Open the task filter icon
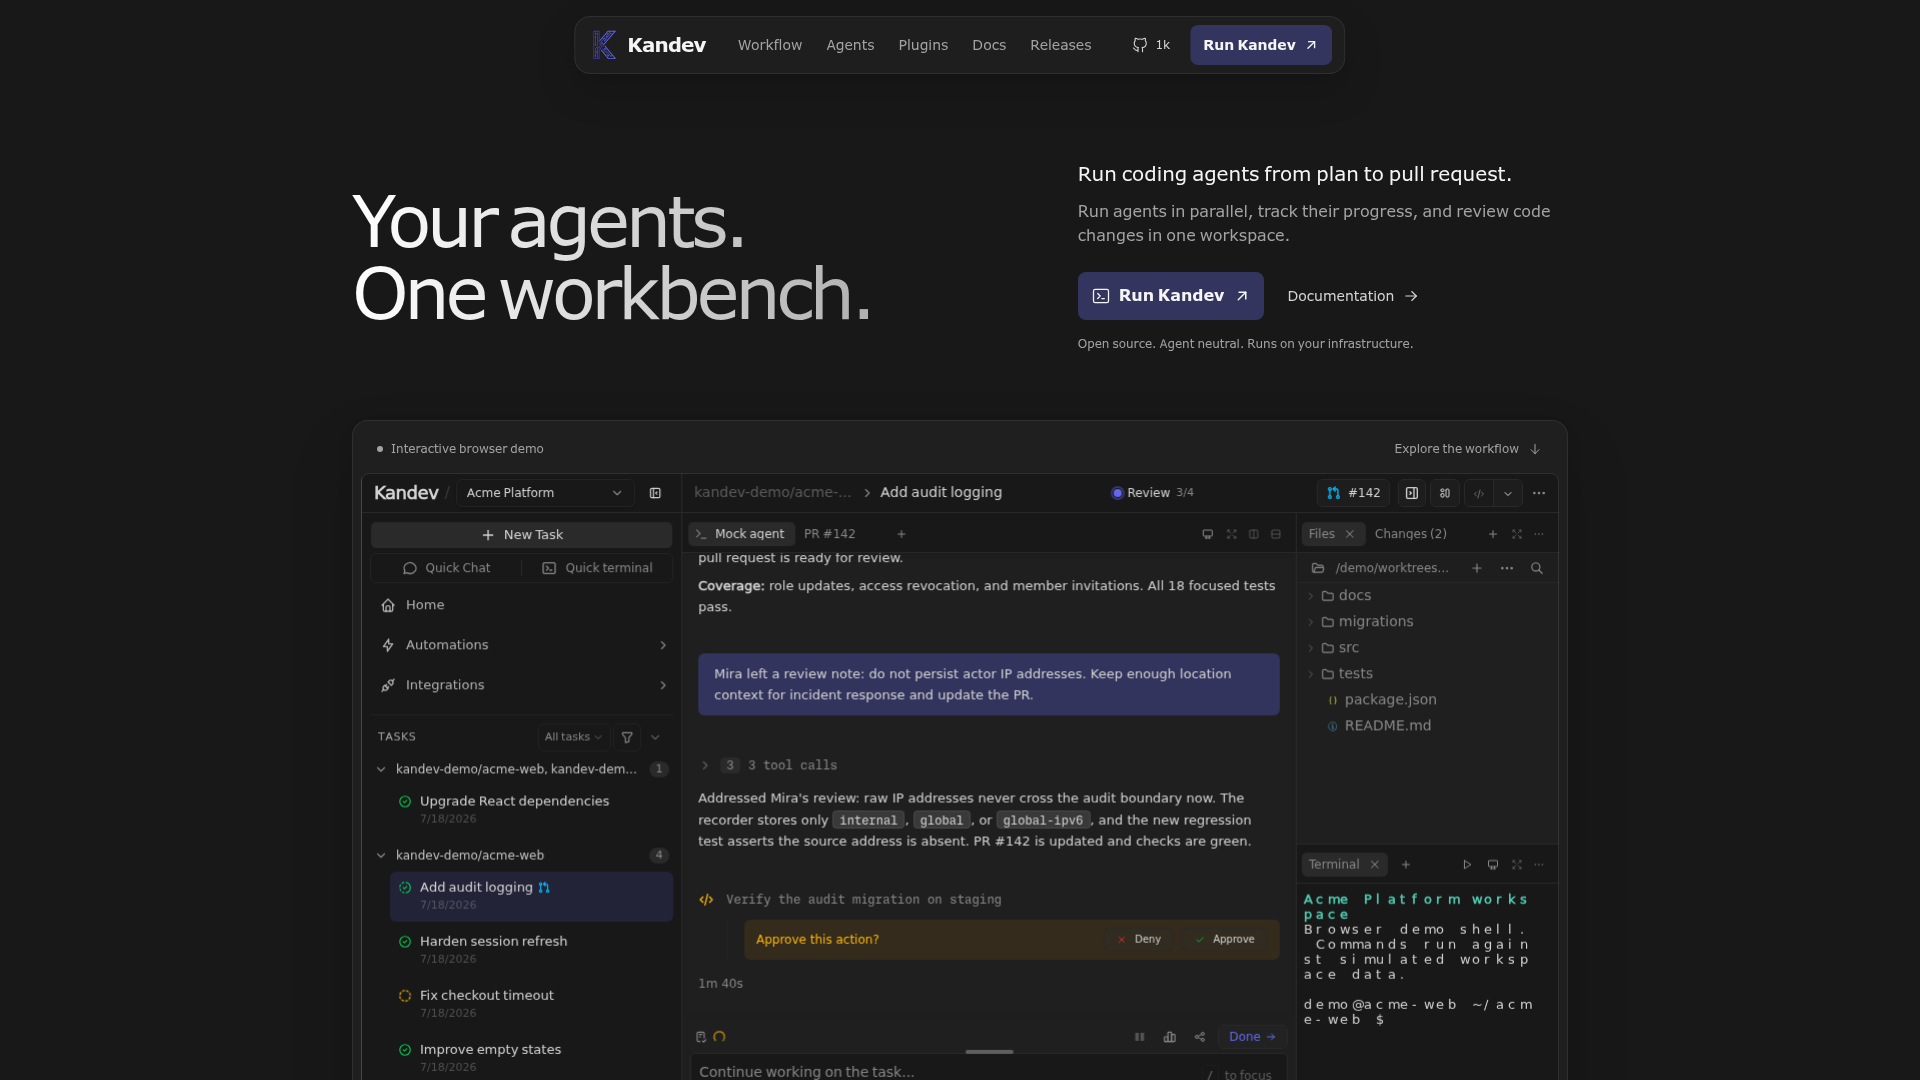This screenshot has height=1080, width=1920. coord(627,737)
